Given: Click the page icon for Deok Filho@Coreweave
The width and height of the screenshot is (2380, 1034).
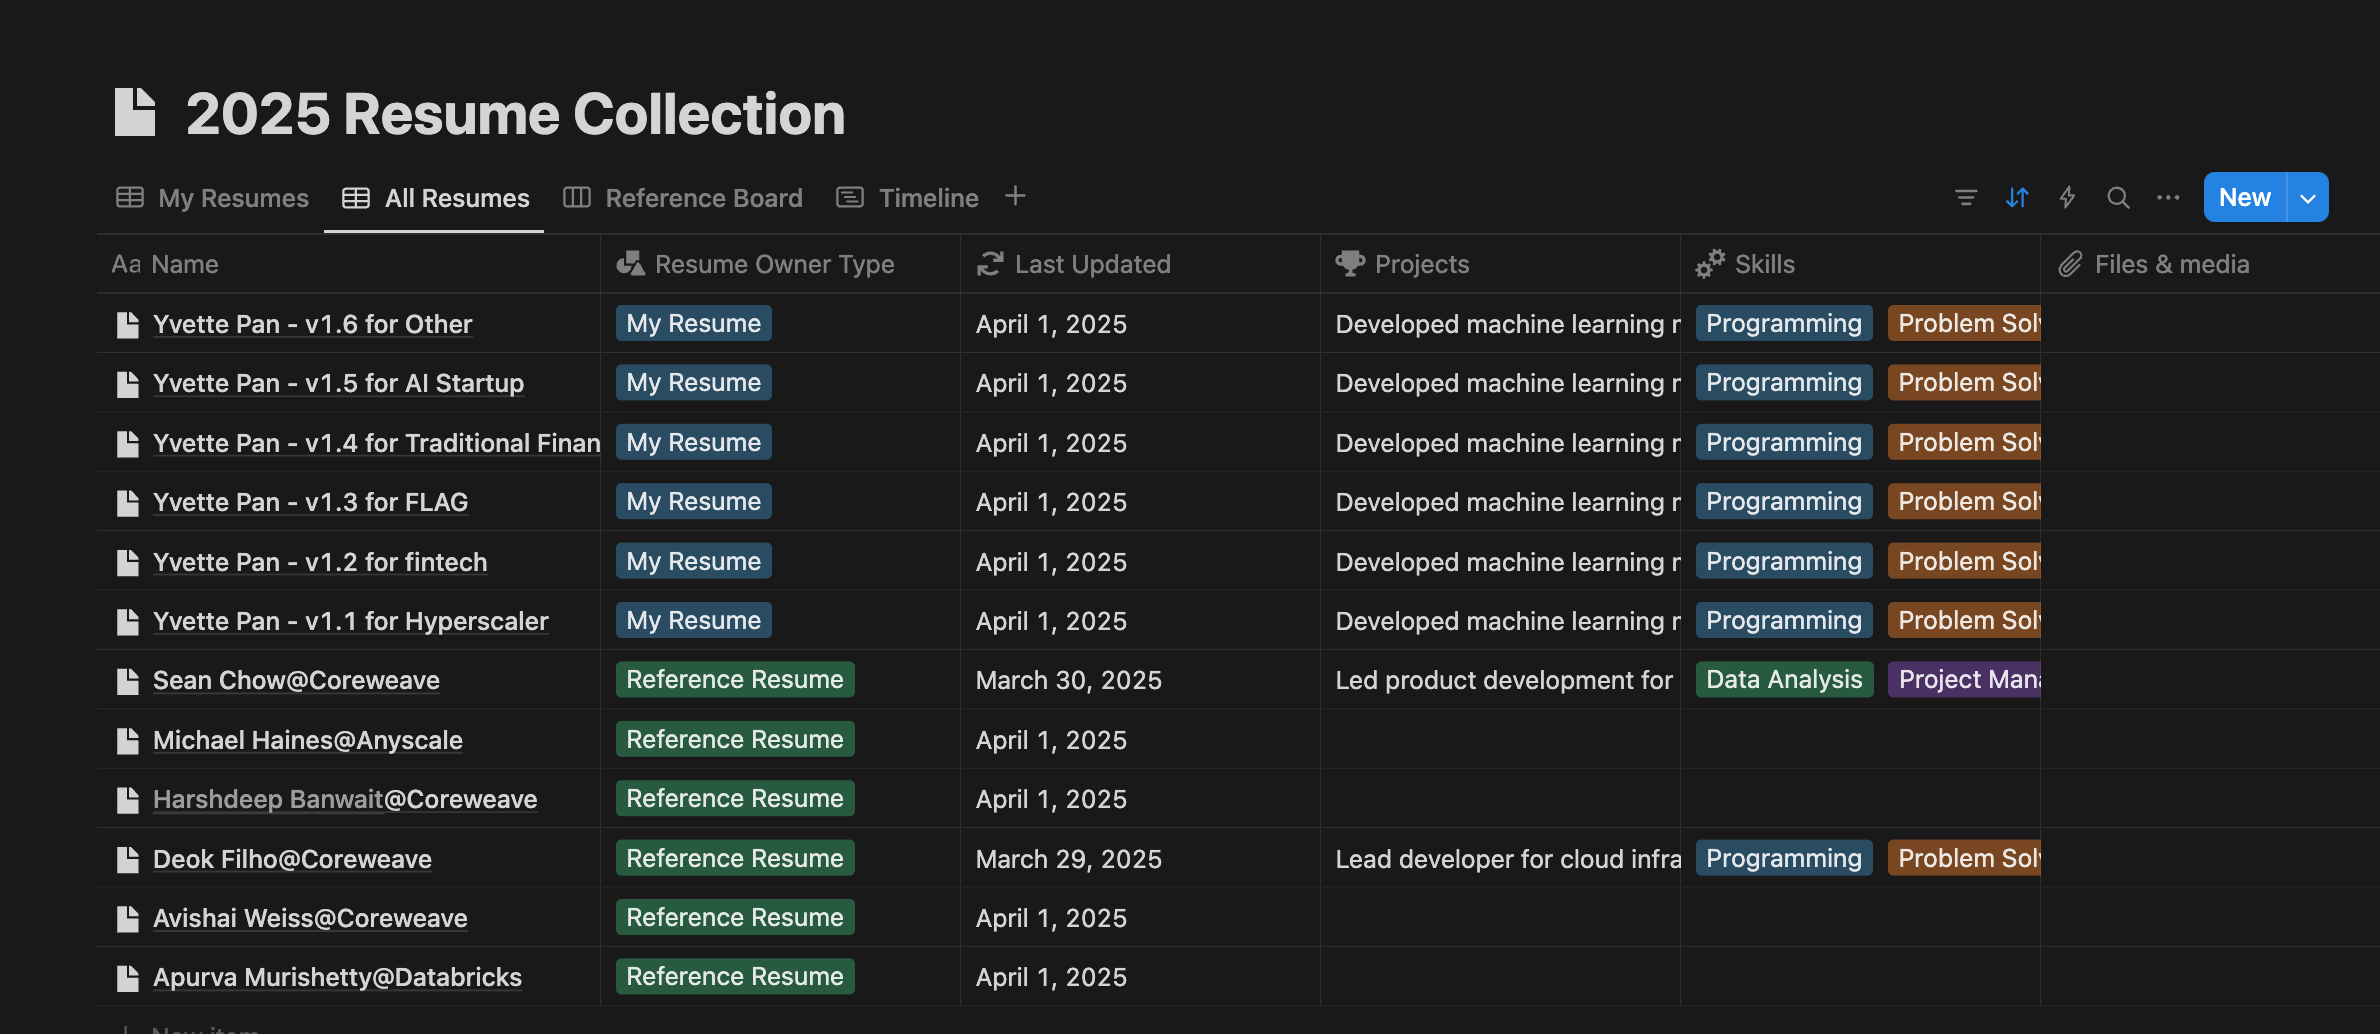Looking at the screenshot, I should (127, 860).
